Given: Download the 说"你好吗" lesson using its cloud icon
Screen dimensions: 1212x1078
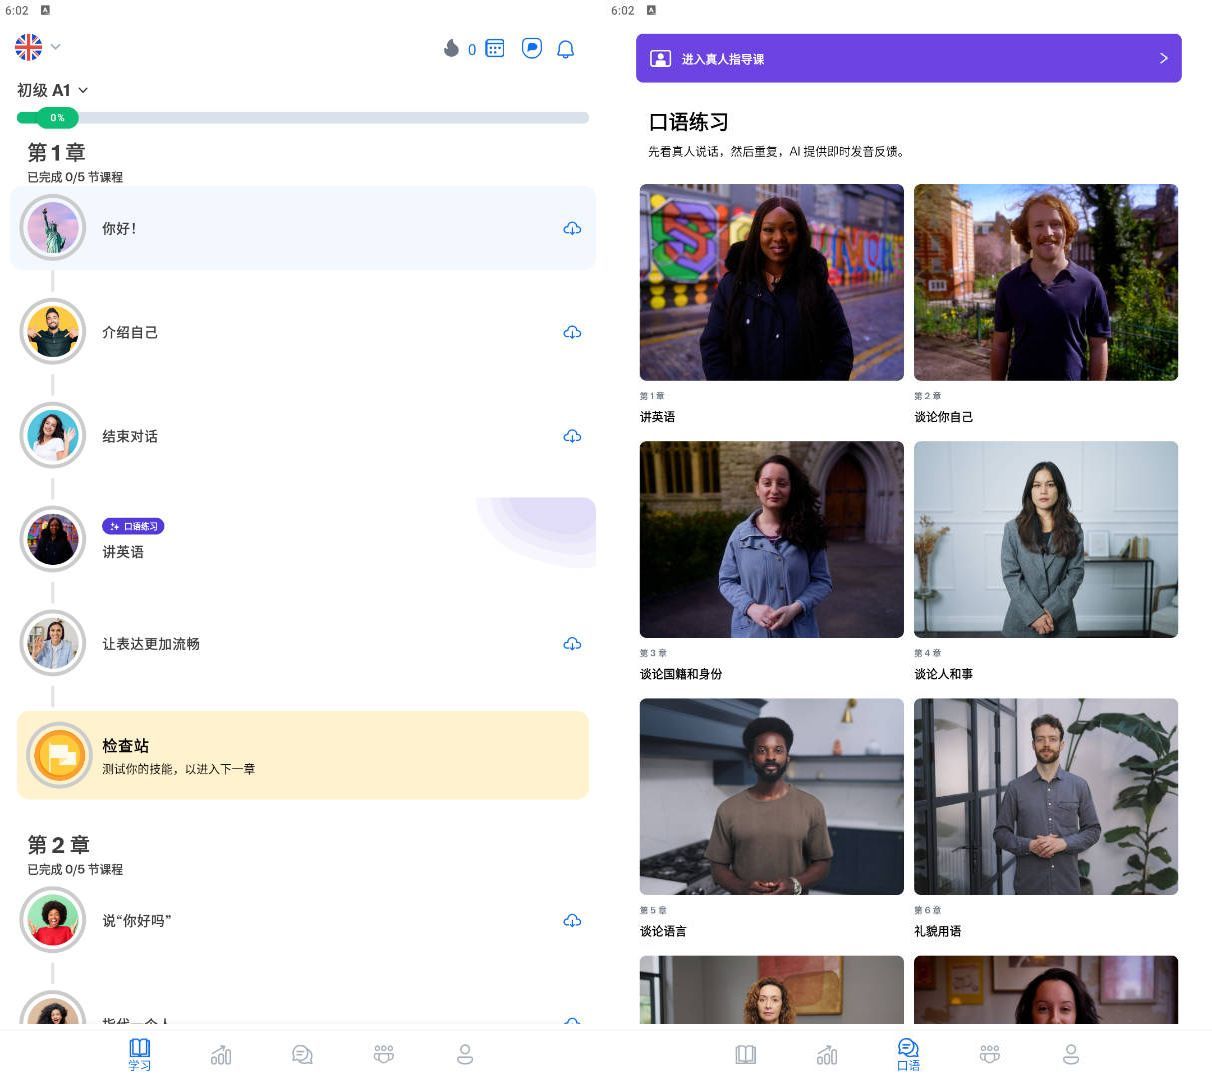Looking at the screenshot, I should (x=572, y=921).
